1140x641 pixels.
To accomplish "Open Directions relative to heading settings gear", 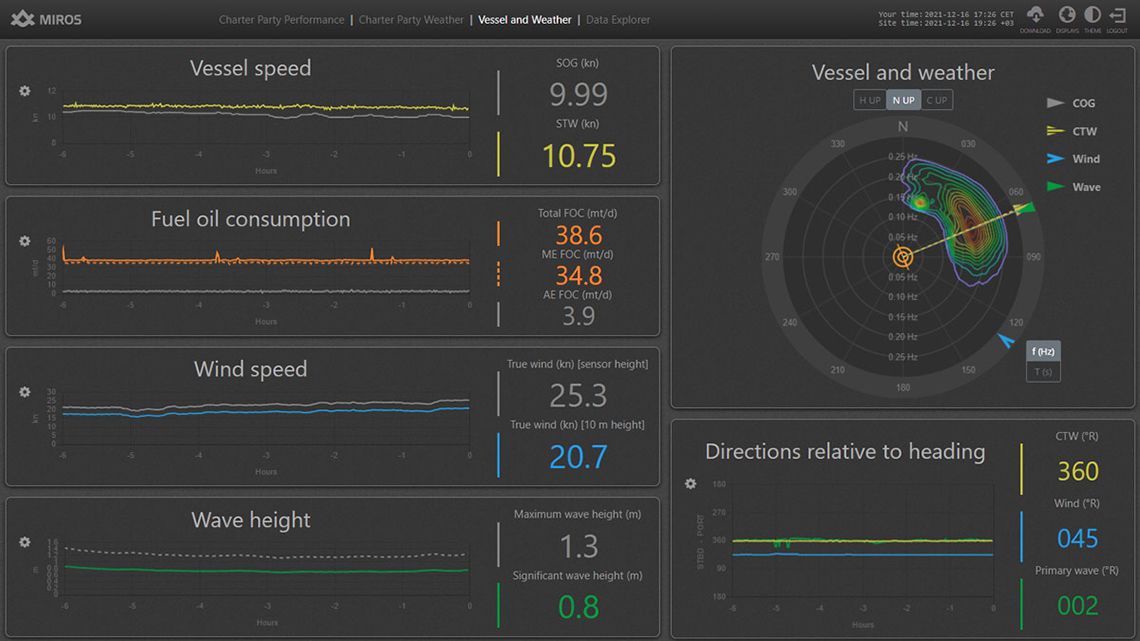I will point(690,484).
